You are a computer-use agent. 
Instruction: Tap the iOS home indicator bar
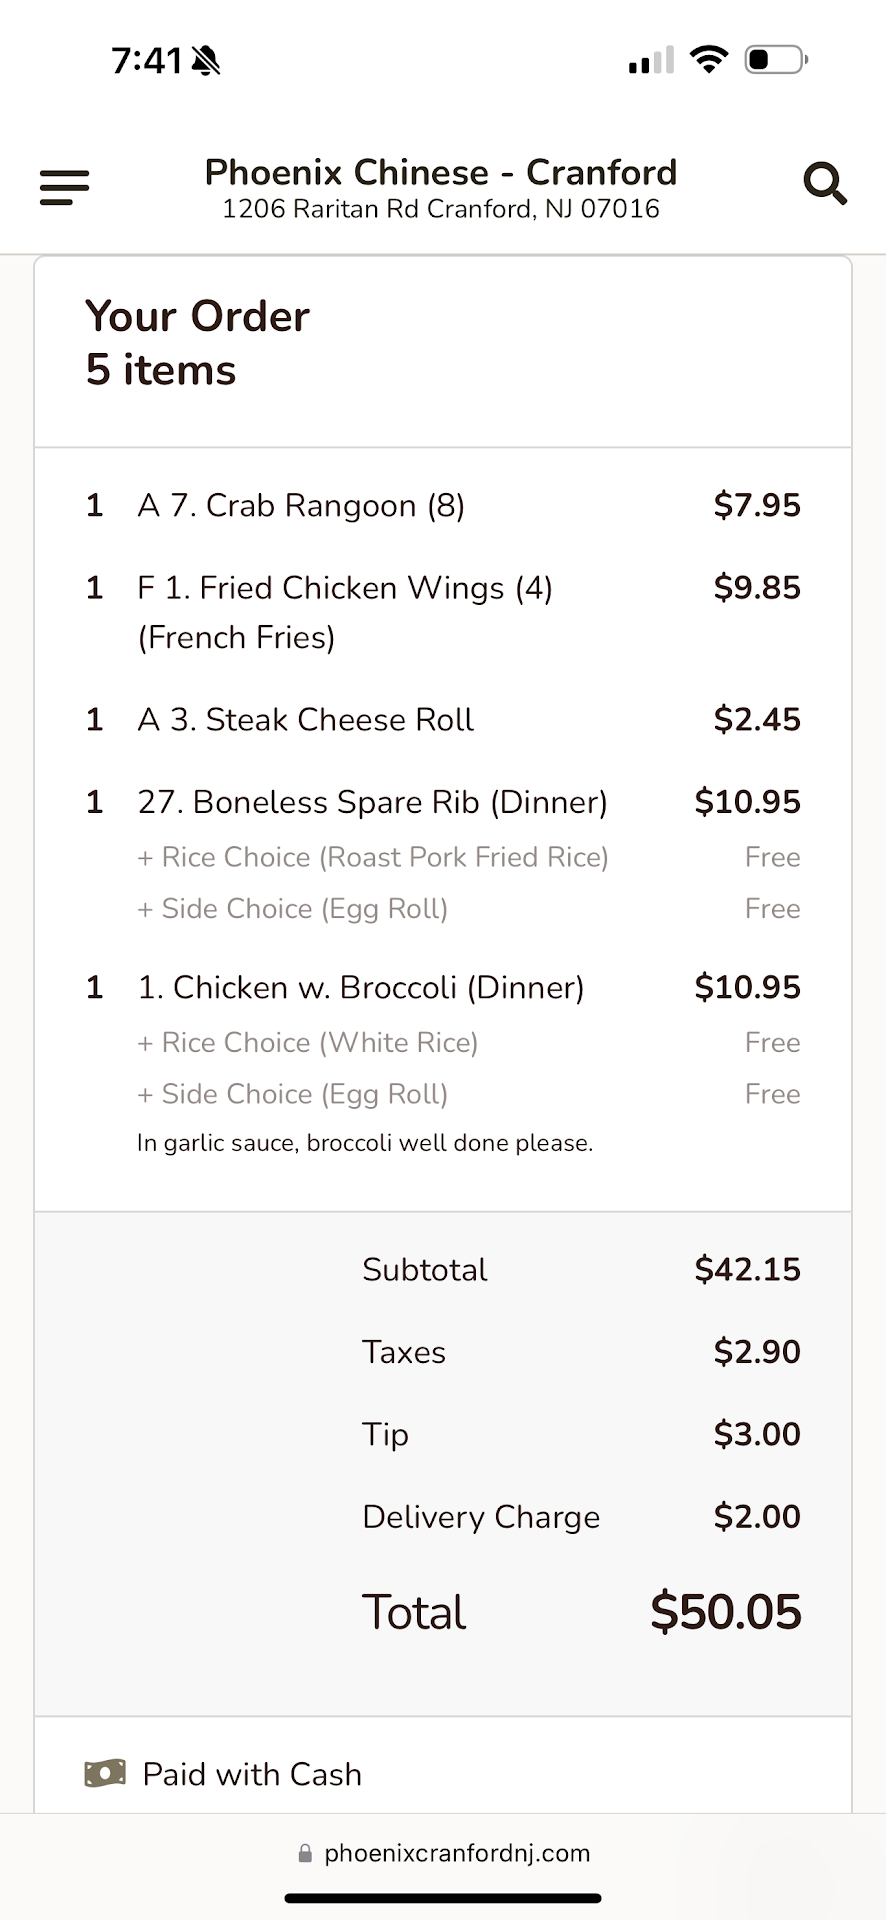443,1897
